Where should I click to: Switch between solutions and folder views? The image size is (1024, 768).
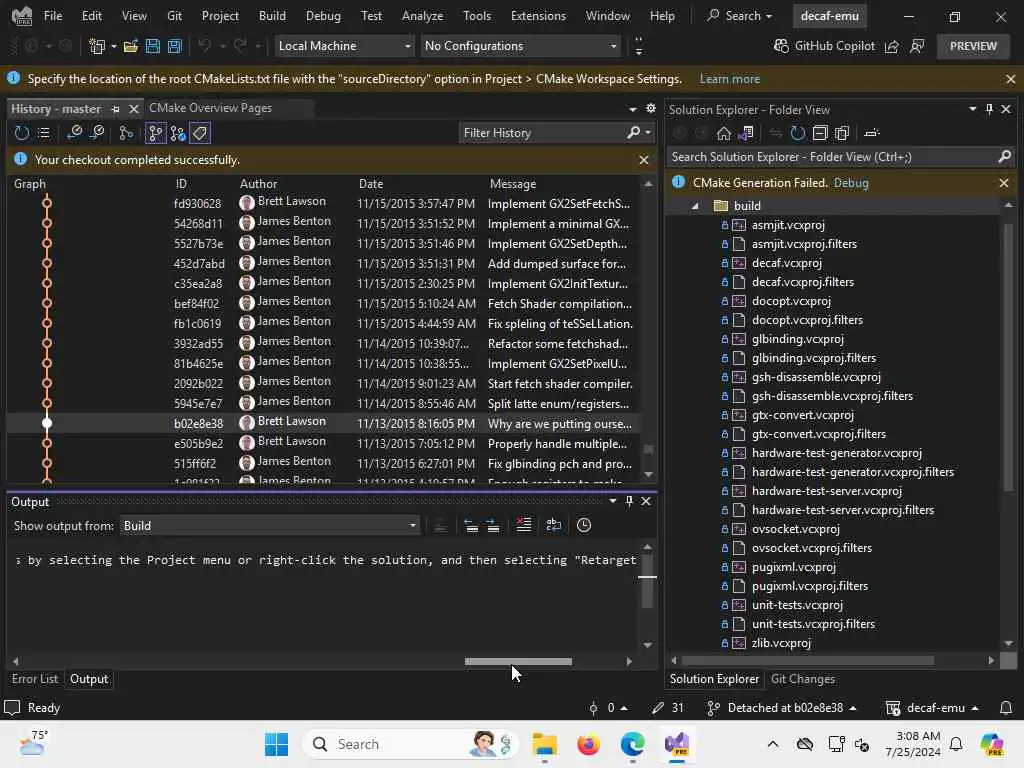tap(746, 133)
